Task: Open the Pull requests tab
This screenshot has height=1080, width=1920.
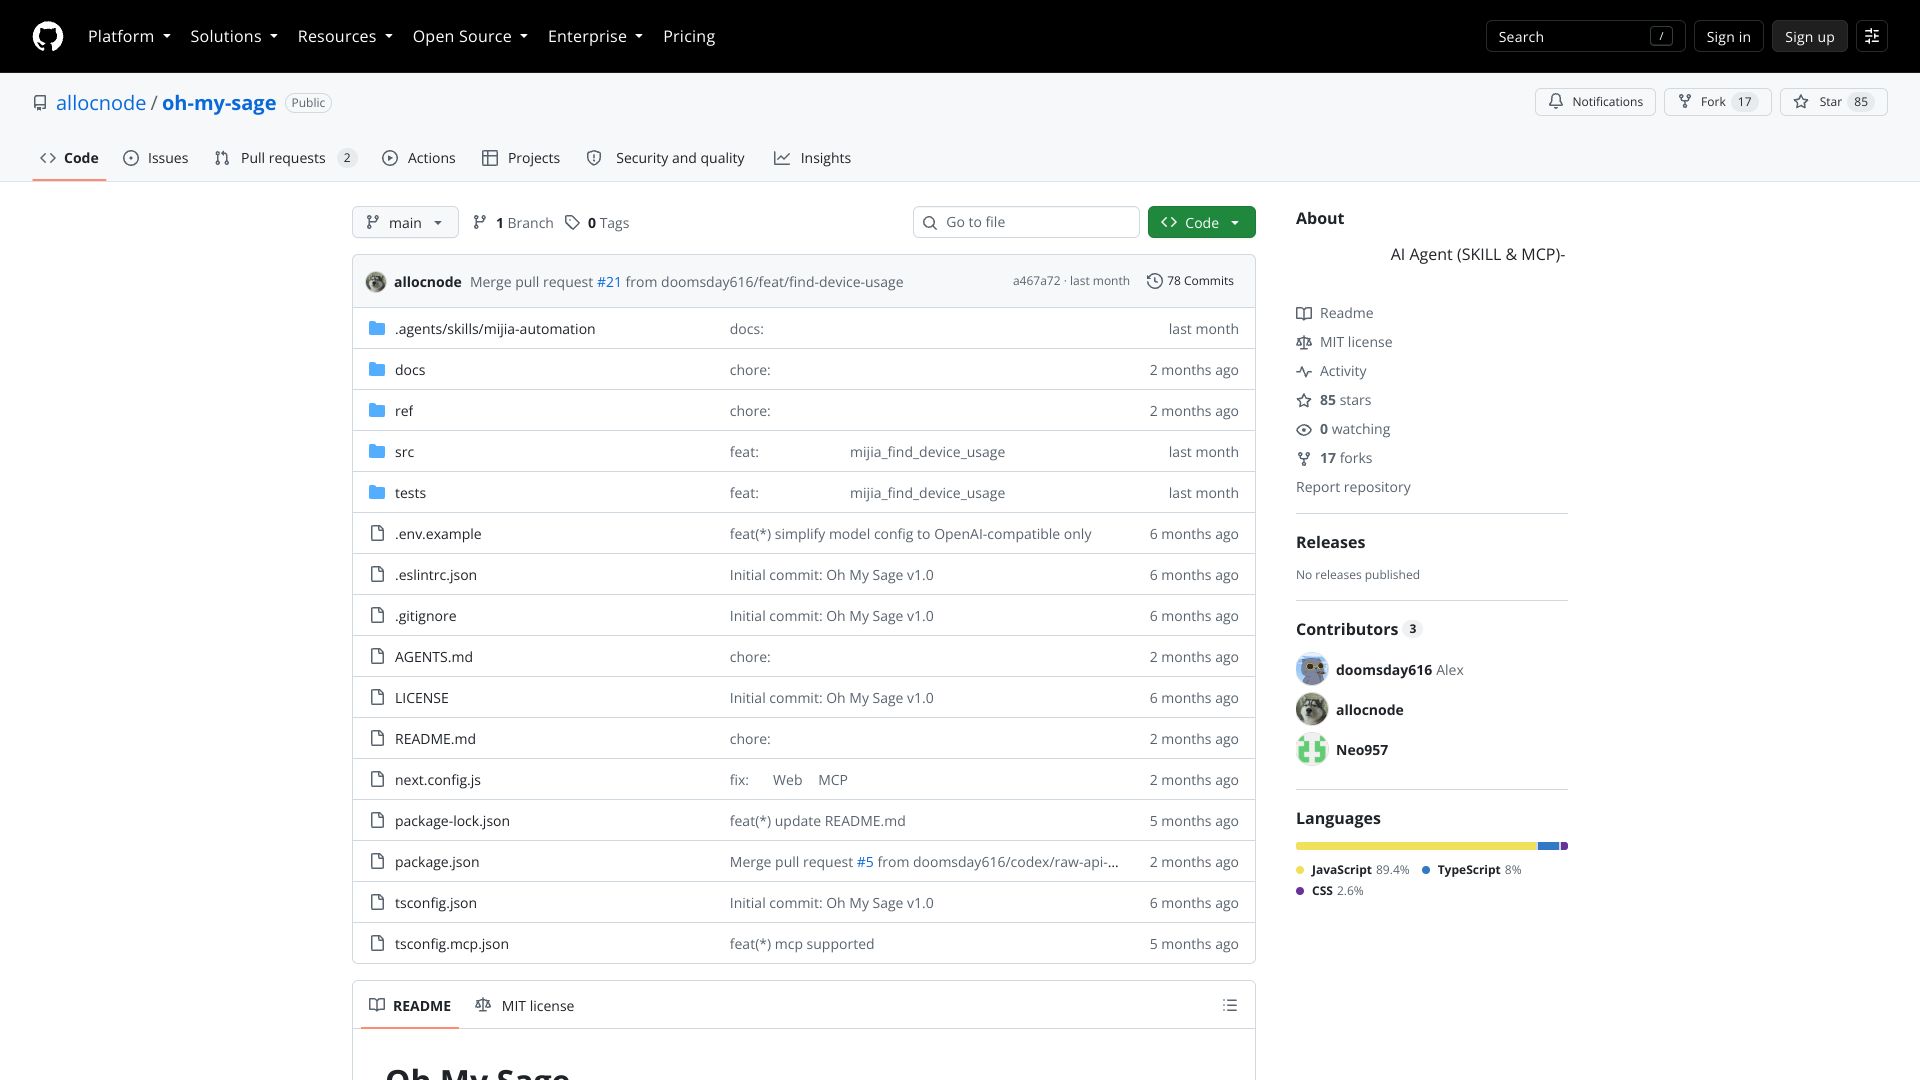Action: 285,158
